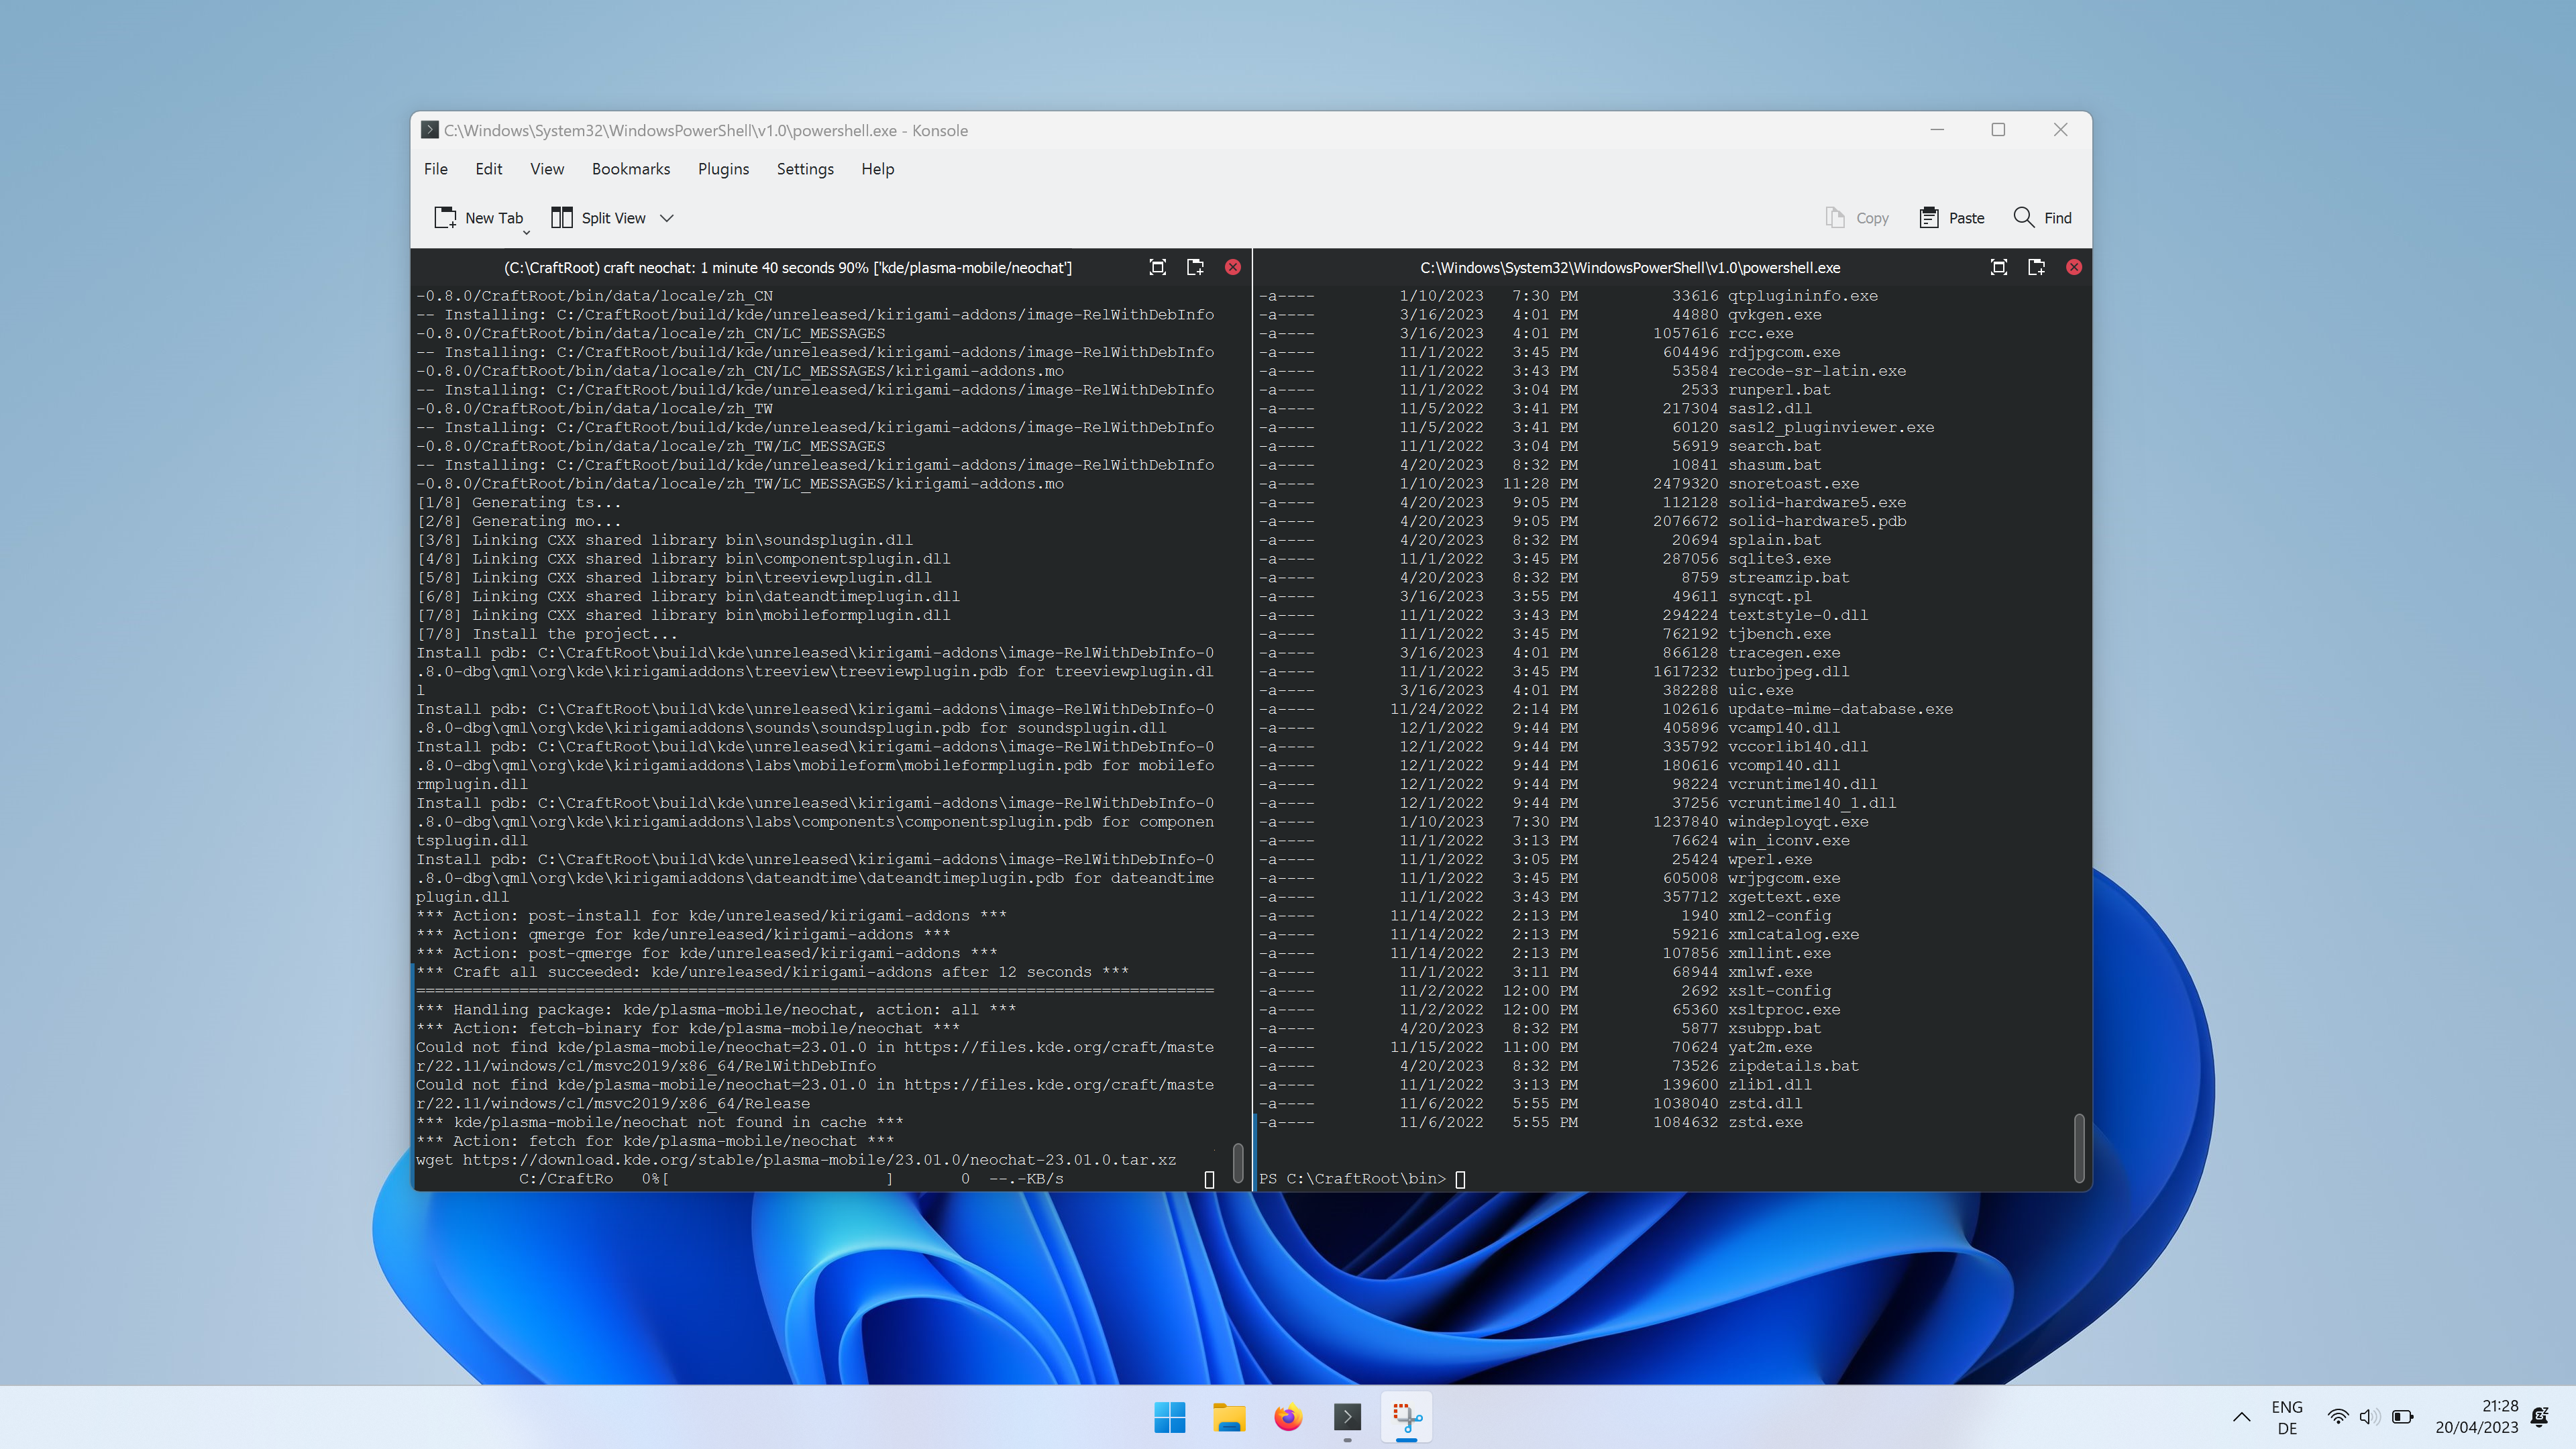Click the Konsole icon in title bar

429,130
